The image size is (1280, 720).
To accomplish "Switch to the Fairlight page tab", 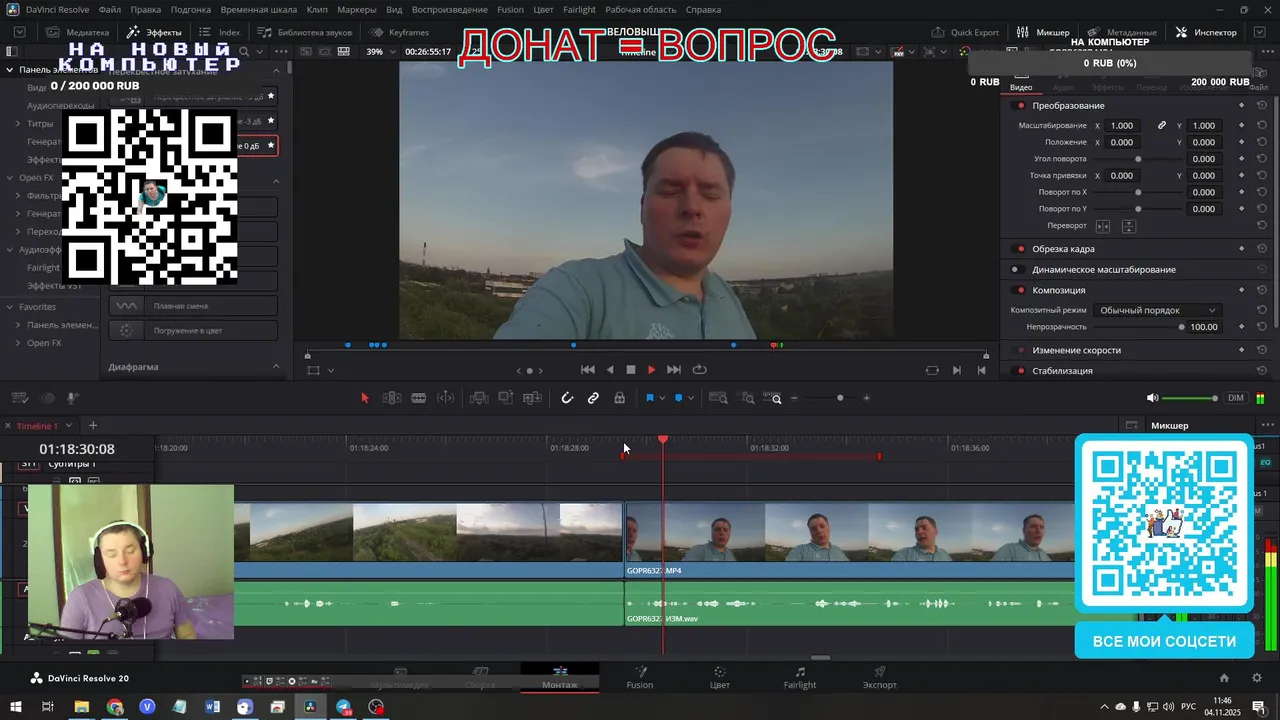I will coord(800,677).
